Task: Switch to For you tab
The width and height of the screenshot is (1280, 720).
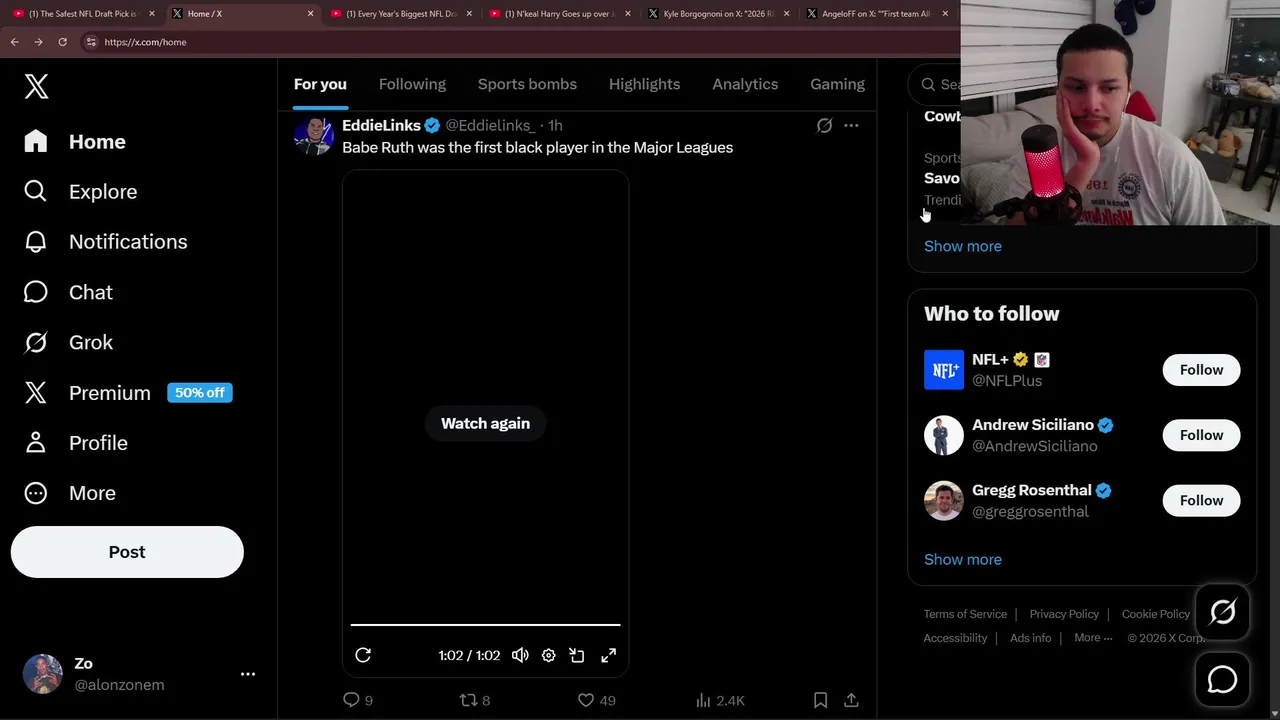Action: (x=320, y=84)
